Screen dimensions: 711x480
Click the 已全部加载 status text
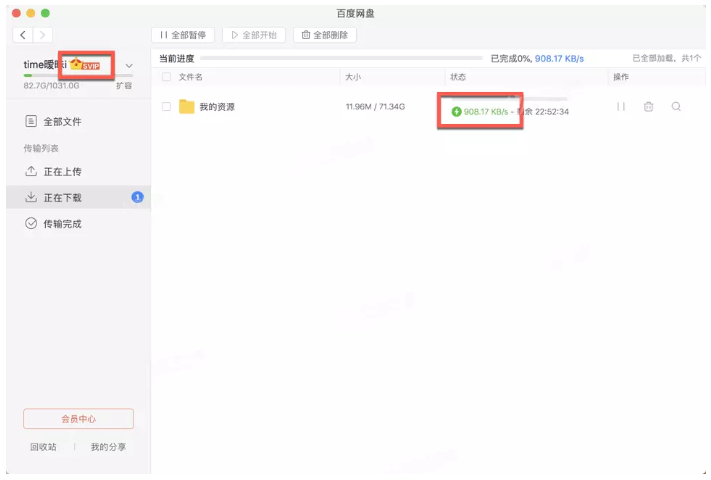pyautogui.click(x=667, y=58)
